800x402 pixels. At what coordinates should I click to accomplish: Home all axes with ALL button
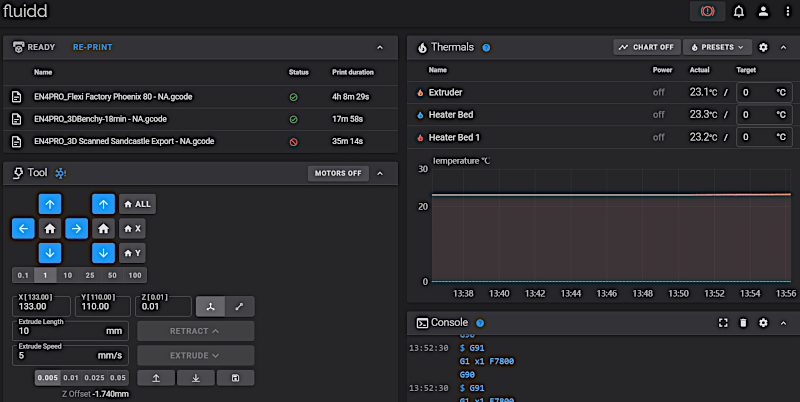pyautogui.click(x=138, y=204)
